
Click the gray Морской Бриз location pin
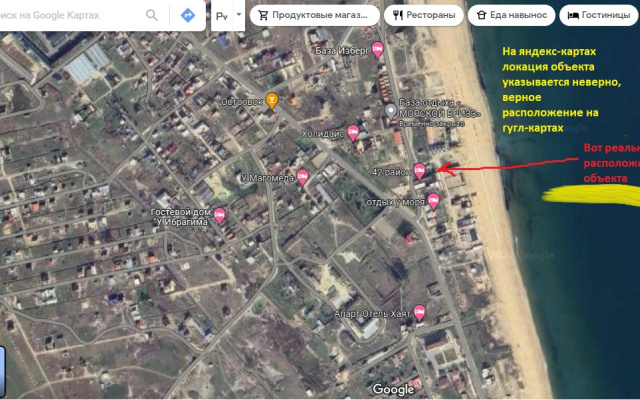point(391,111)
